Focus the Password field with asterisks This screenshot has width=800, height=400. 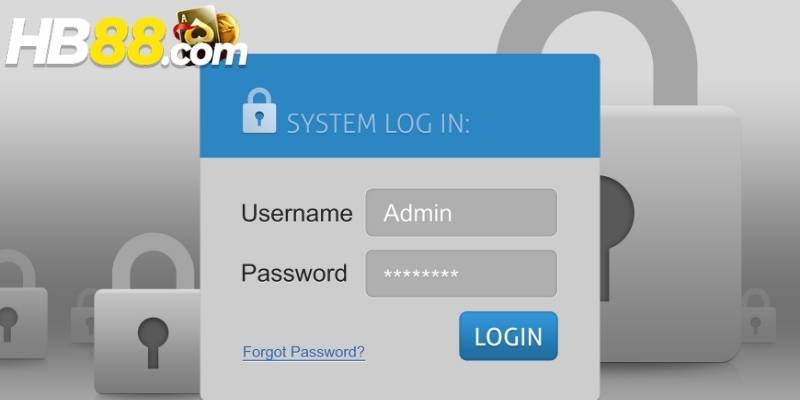pyautogui.click(x=461, y=273)
